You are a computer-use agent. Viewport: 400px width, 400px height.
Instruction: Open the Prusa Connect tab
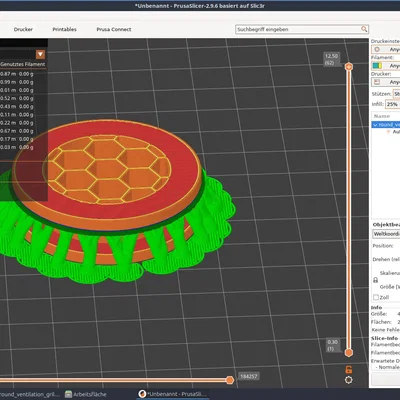(x=114, y=29)
